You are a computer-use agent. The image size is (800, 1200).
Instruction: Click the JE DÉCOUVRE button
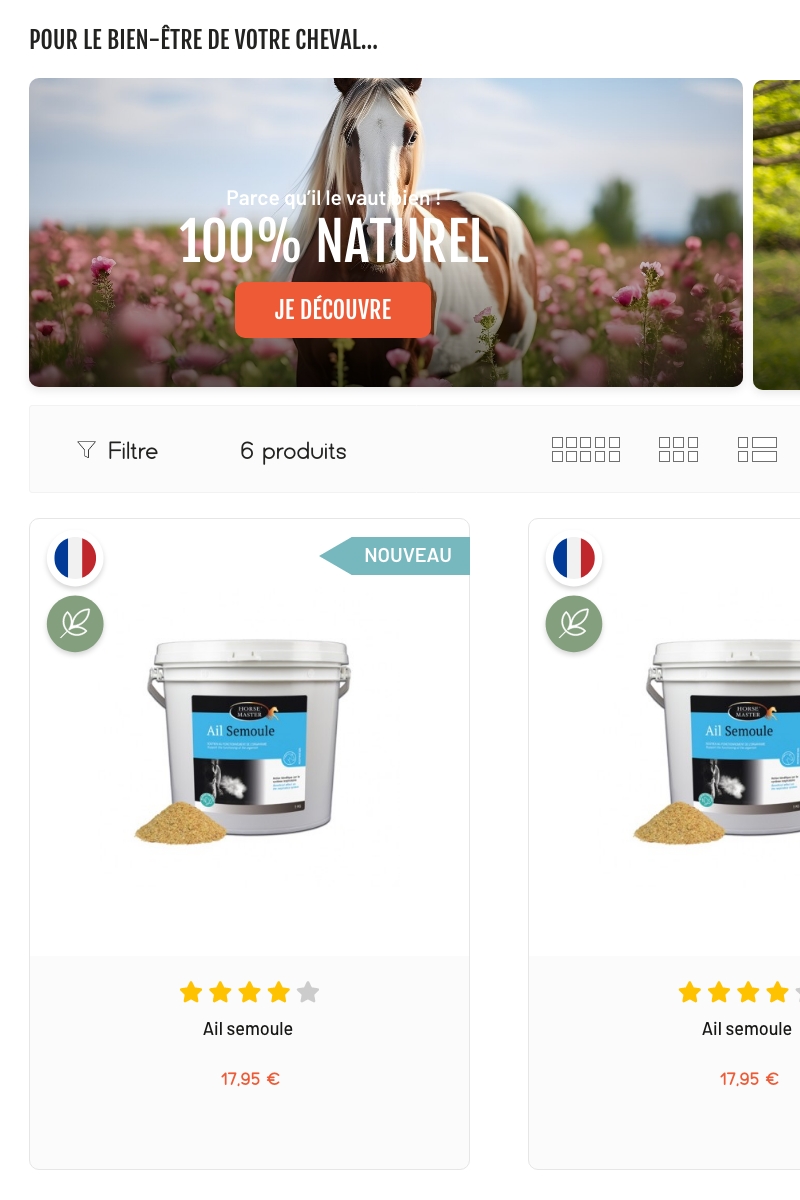[x=333, y=310]
